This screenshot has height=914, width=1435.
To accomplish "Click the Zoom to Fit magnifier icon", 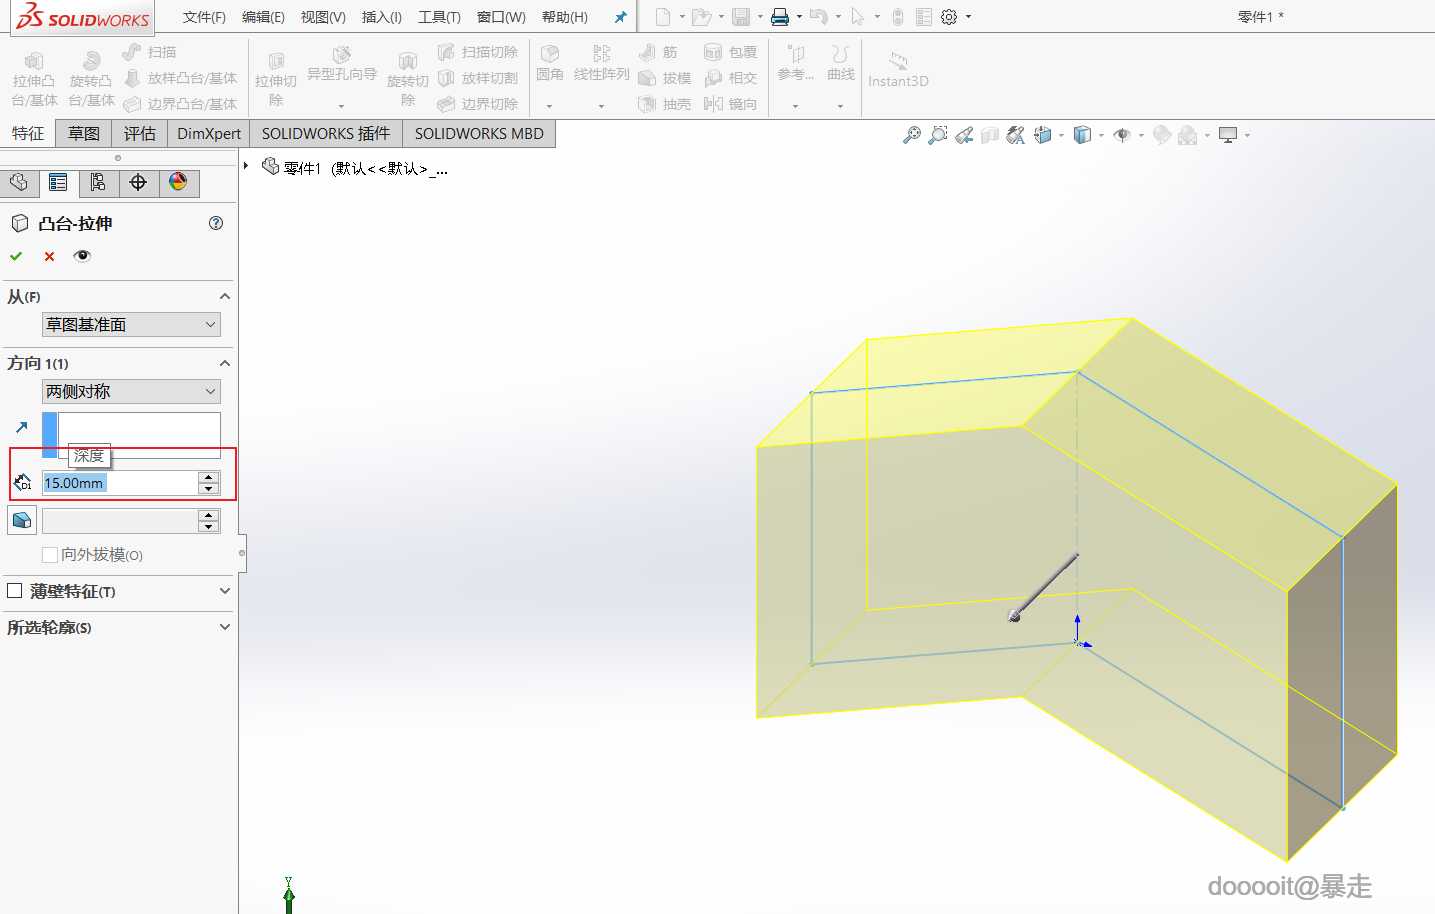I will pyautogui.click(x=911, y=135).
